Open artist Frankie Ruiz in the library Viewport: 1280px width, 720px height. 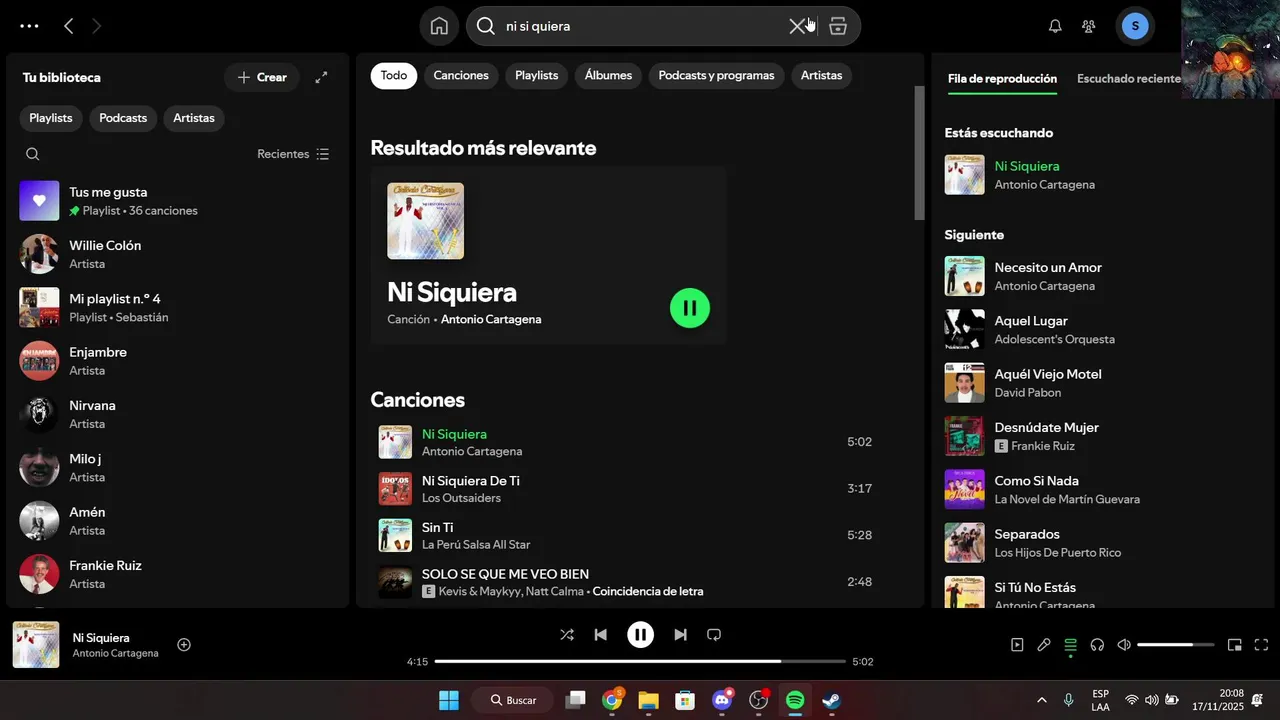click(176, 574)
